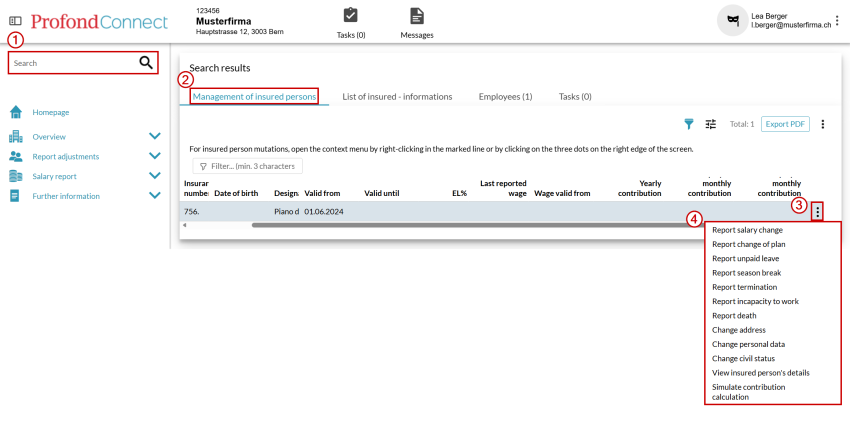The height and width of the screenshot is (429, 850).
Task: Click the ProfondConnect logo
Action: 99,22
